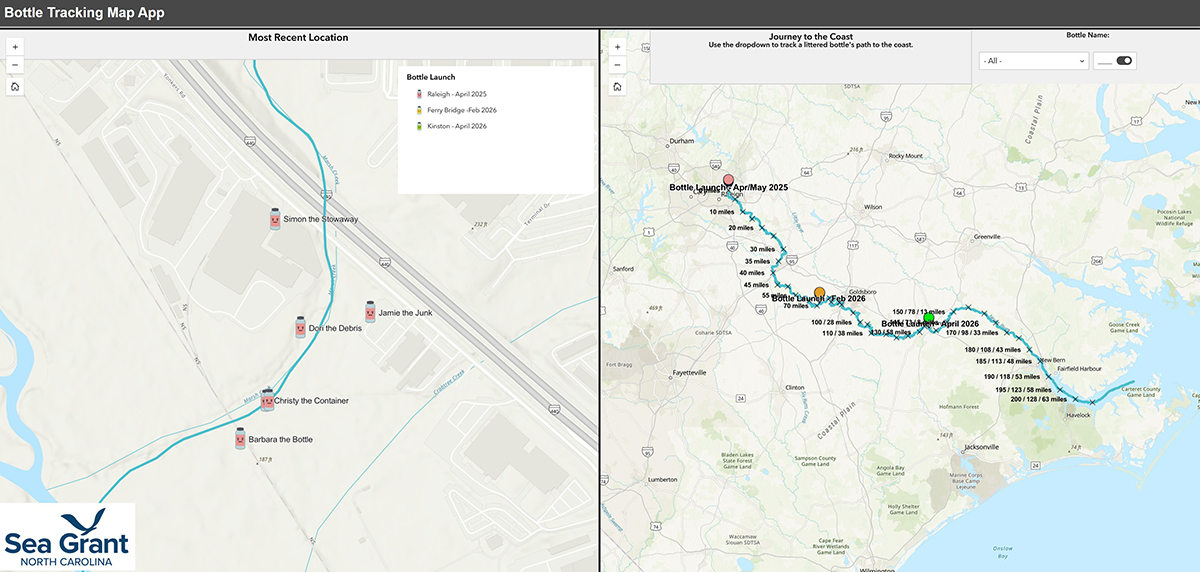The image size is (1200, 572).
Task: Click the '110 / 38 miles' route label
Action: pyautogui.click(x=842, y=333)
